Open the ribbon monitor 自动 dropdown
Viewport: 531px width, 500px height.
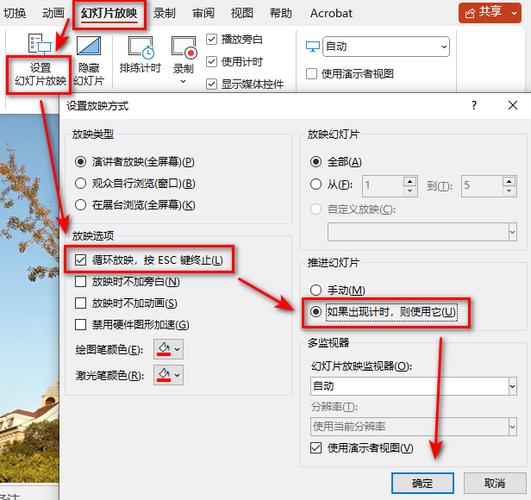click(x=386, y=46)
